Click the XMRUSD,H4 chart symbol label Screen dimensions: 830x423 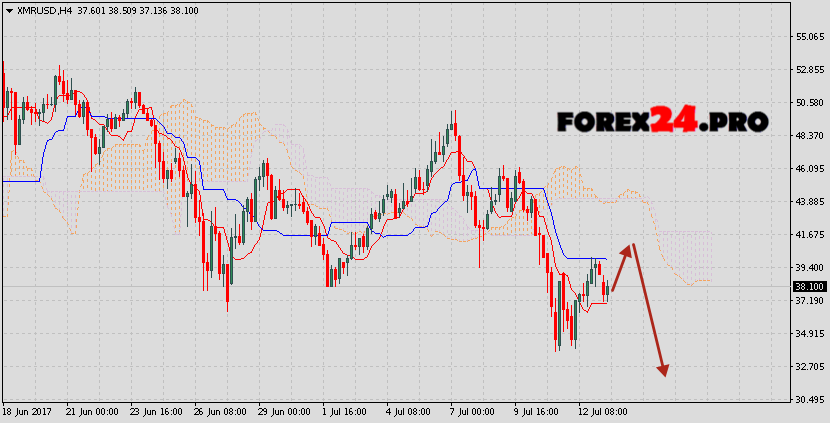[48, 9]
